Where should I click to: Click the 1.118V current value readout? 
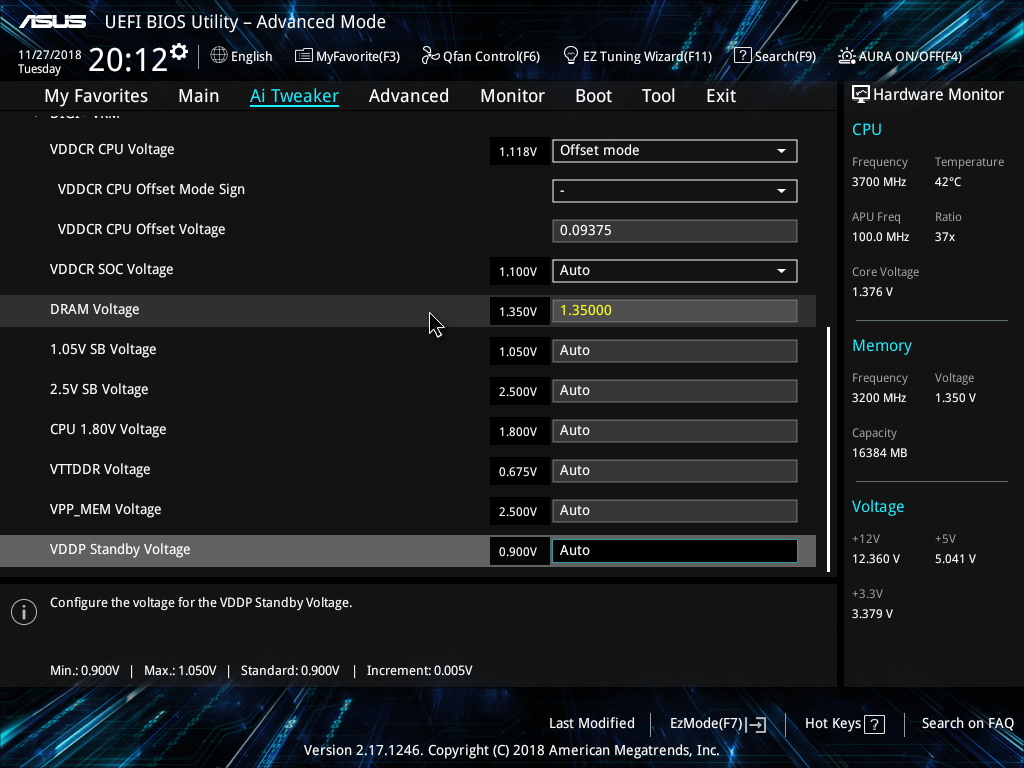(x=519, y=152)
